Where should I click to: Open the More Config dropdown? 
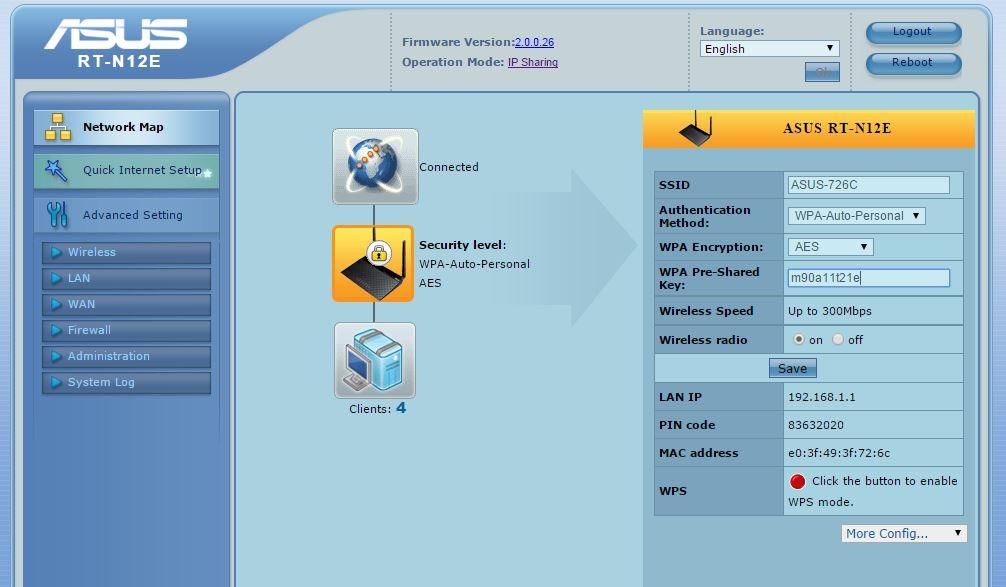[904, 533]
